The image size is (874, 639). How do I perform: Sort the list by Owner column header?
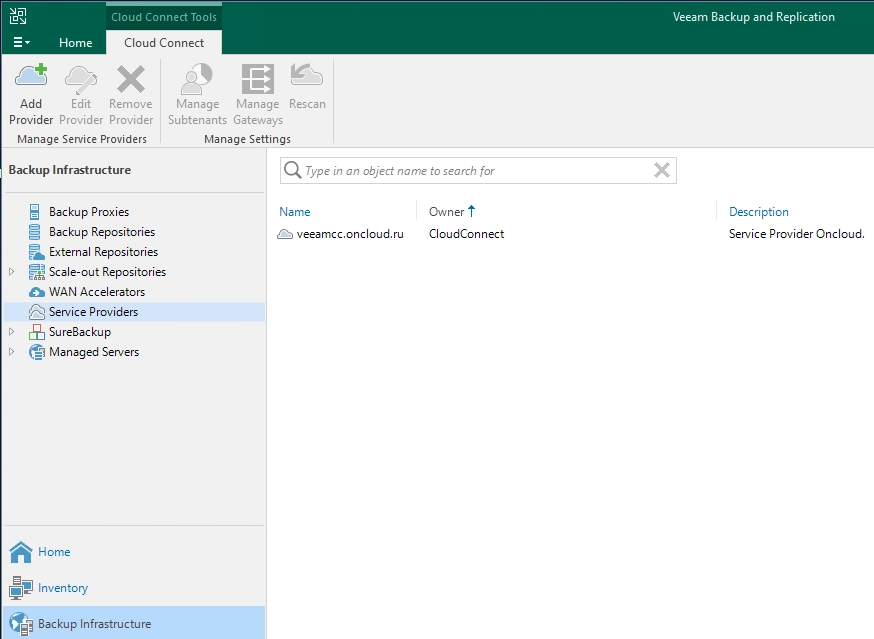(x=447, y=212)
